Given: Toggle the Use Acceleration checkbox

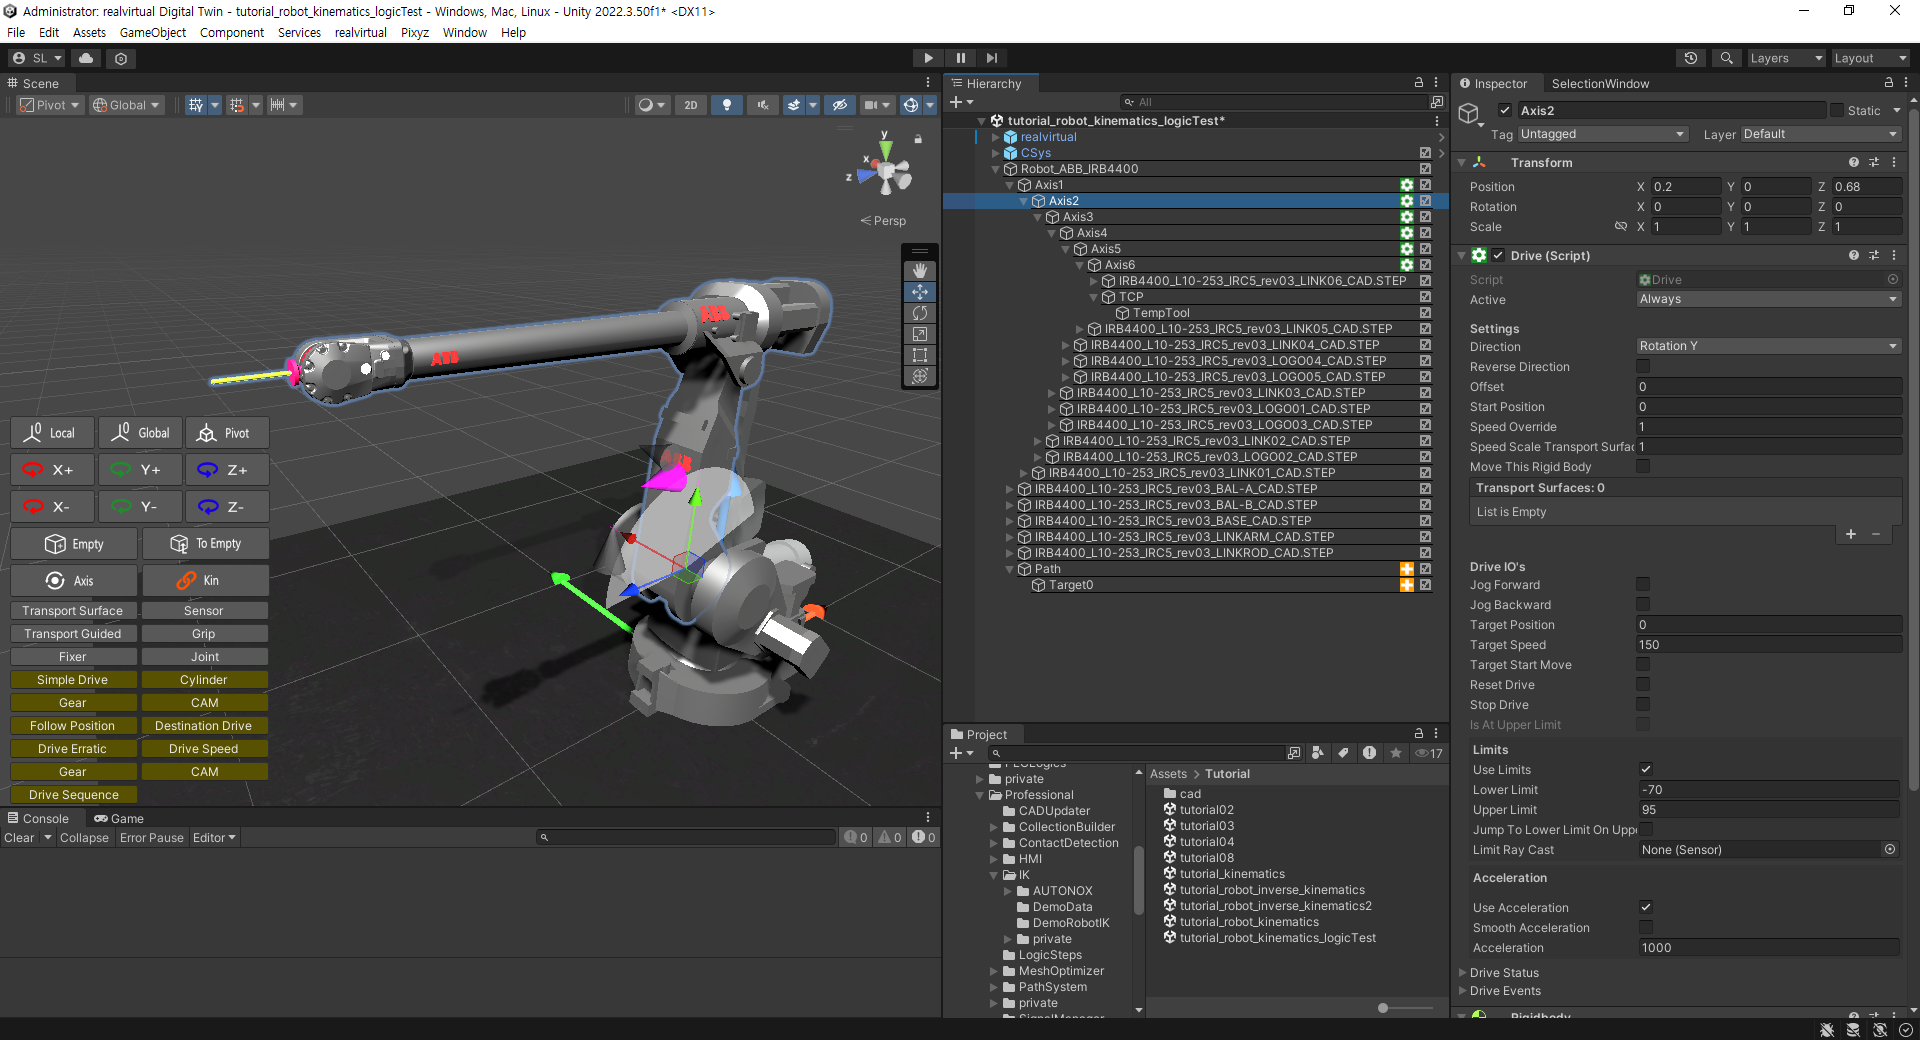Looking at the screenshot, I should 1646,908.
